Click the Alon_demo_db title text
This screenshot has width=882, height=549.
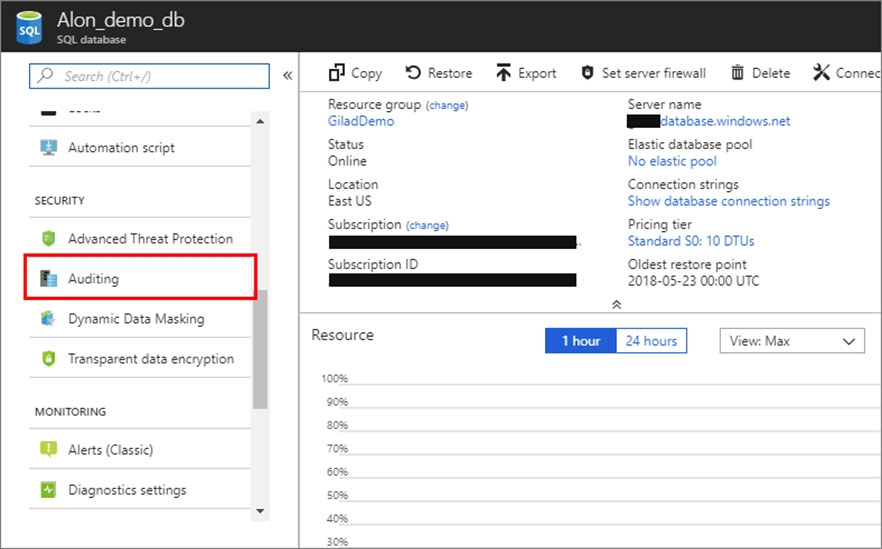pyautogui.click(x=120, y=20)
